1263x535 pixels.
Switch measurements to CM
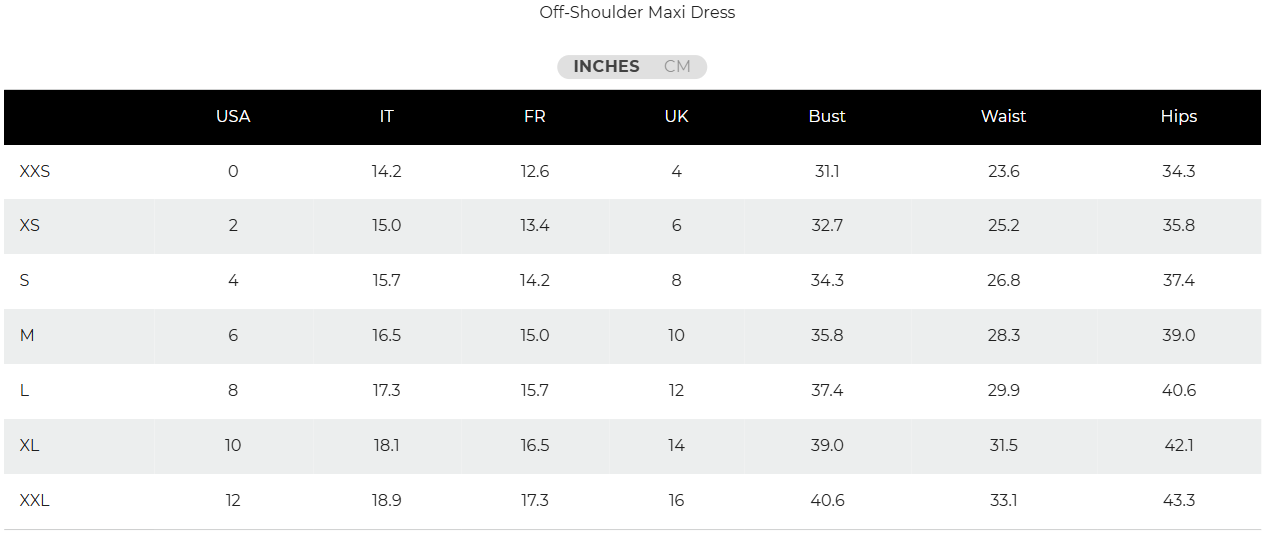[677, 67]
